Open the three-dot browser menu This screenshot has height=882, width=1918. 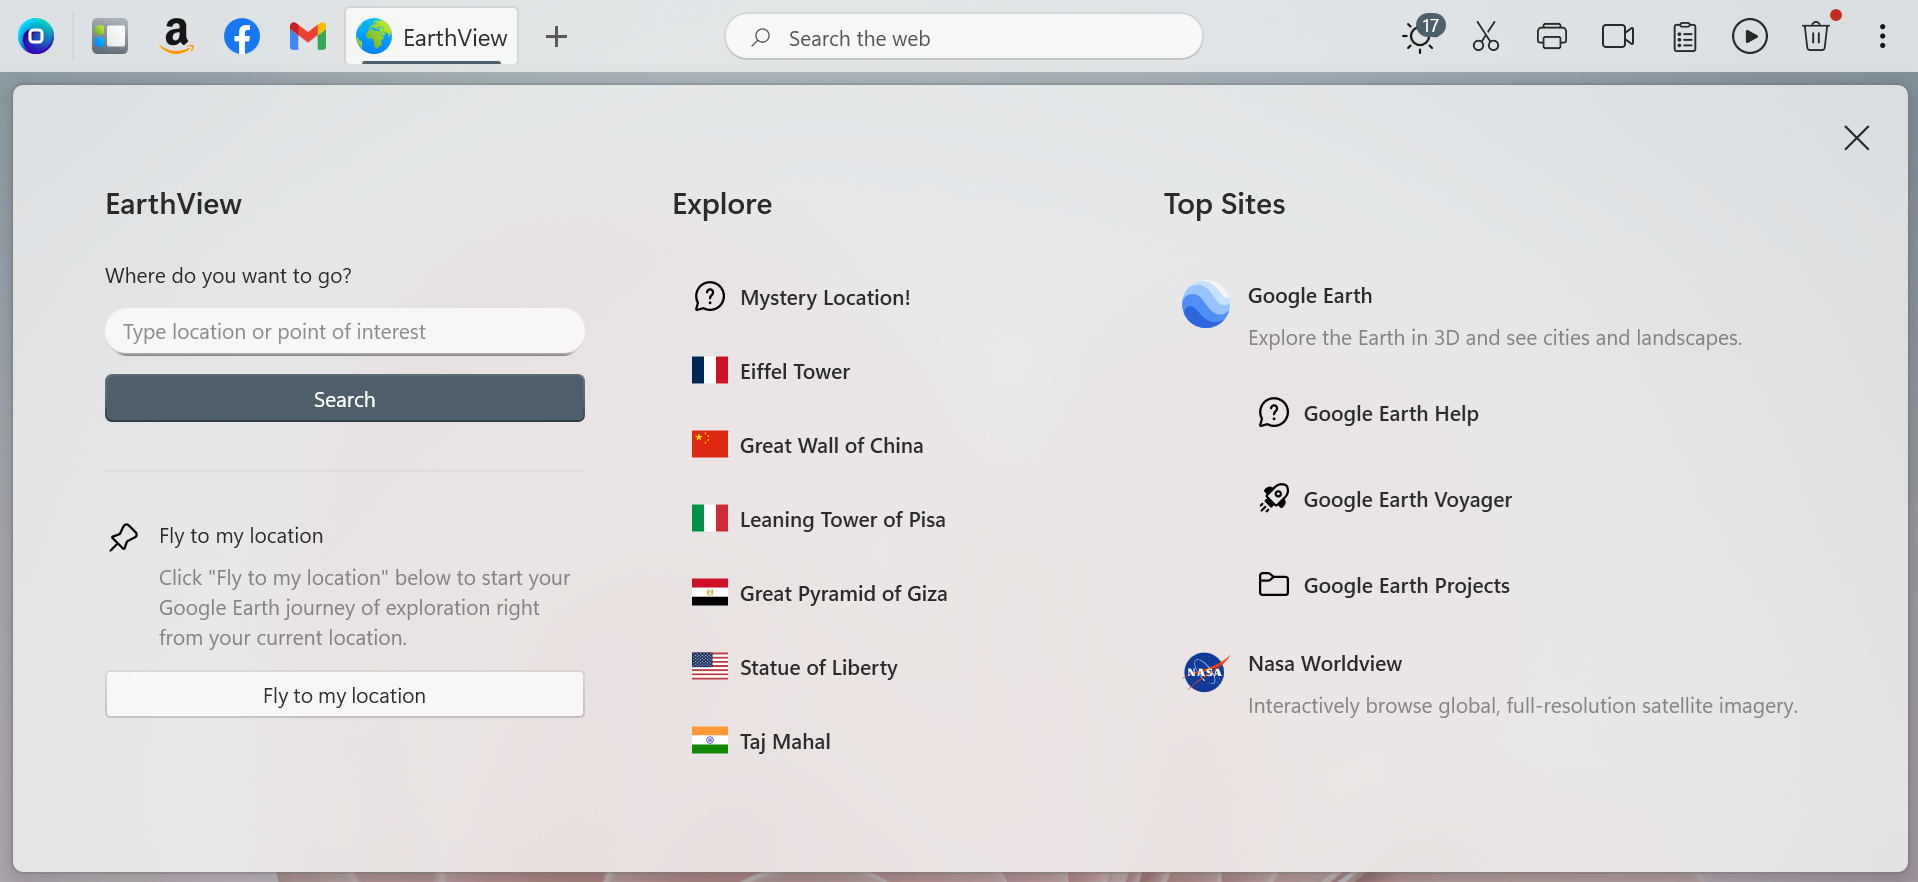[x=1882, y=37]
